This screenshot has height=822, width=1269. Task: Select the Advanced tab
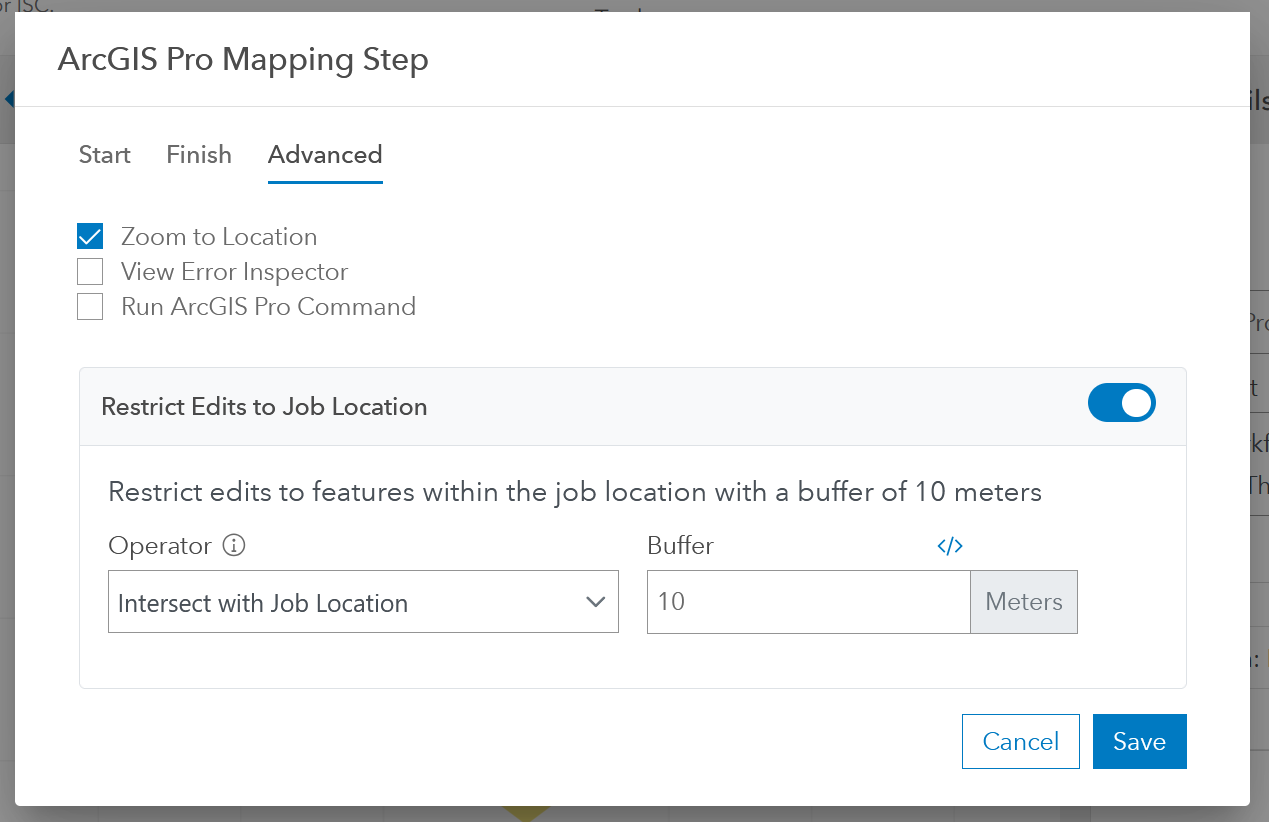(x=325, y=155)
